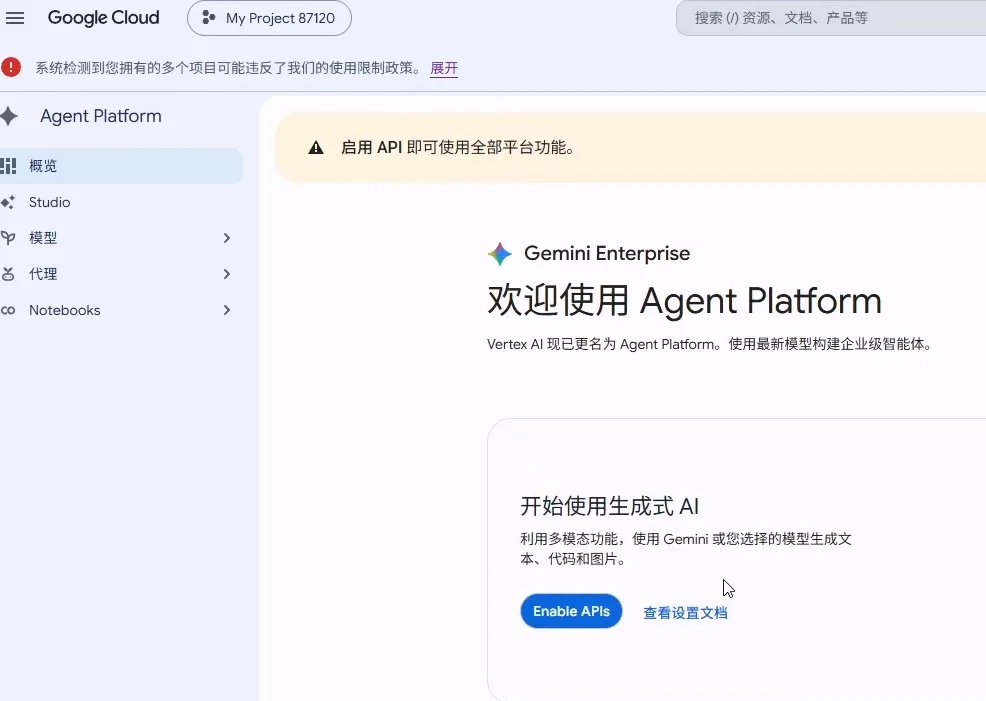
Task: Click the triangle warning icon in the API banner
Action: 316,148
